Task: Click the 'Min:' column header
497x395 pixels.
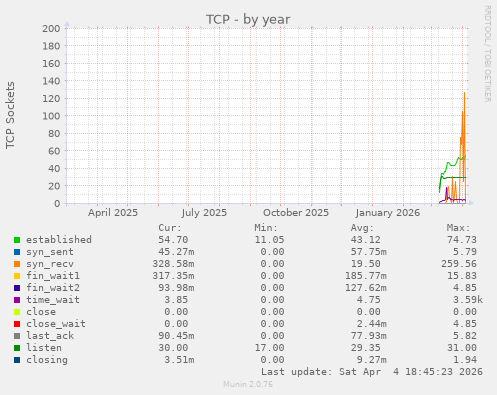Action: 266,228
